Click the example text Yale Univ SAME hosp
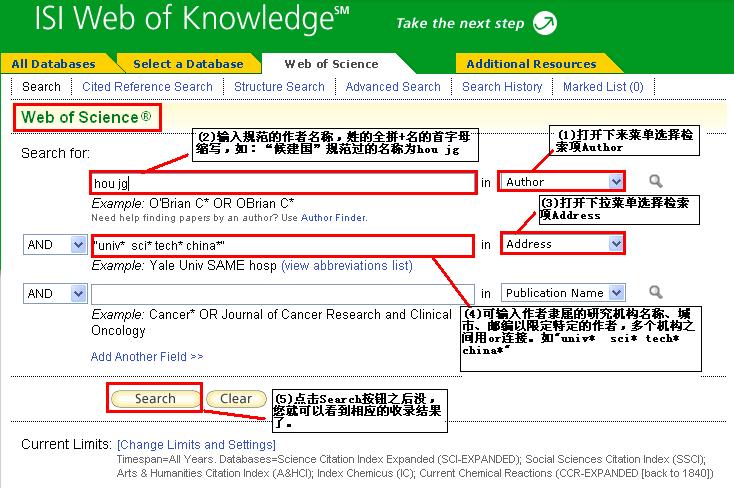Image resolution: width=734 pixels, height=488 pixels. 213,266
